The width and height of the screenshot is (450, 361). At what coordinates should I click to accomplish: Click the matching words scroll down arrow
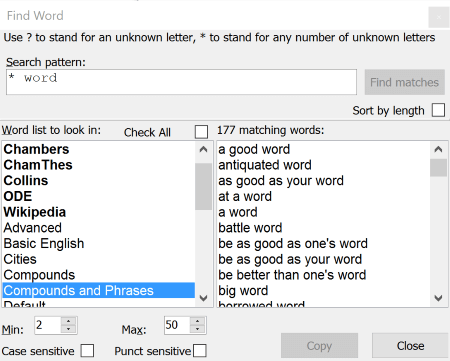tap(438, 298)
